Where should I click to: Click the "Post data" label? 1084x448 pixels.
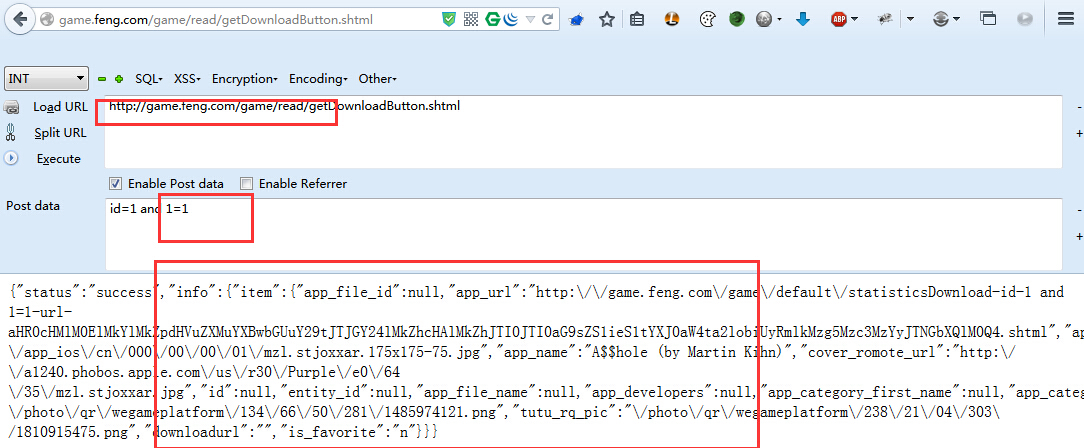coord(32,205)
